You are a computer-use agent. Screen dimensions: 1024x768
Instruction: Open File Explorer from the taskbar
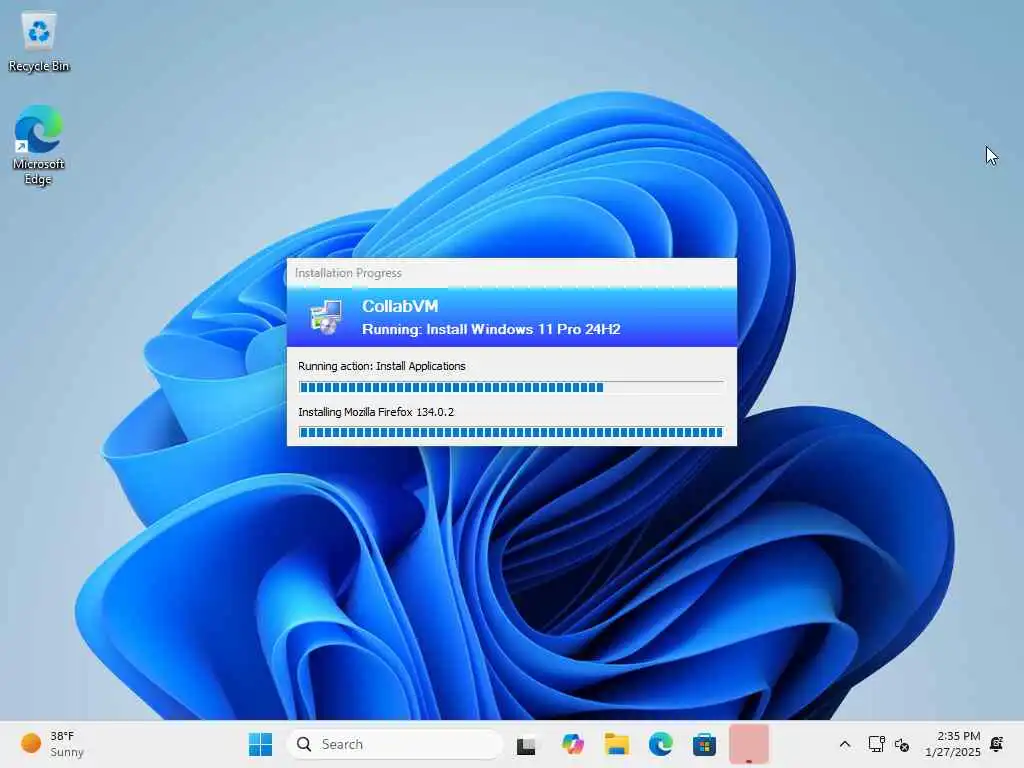(616, 744)
